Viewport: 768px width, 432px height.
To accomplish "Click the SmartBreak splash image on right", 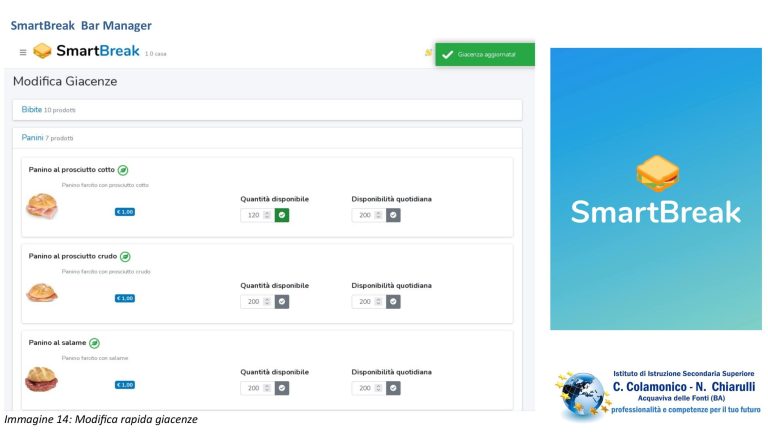I will coord(656,189).
